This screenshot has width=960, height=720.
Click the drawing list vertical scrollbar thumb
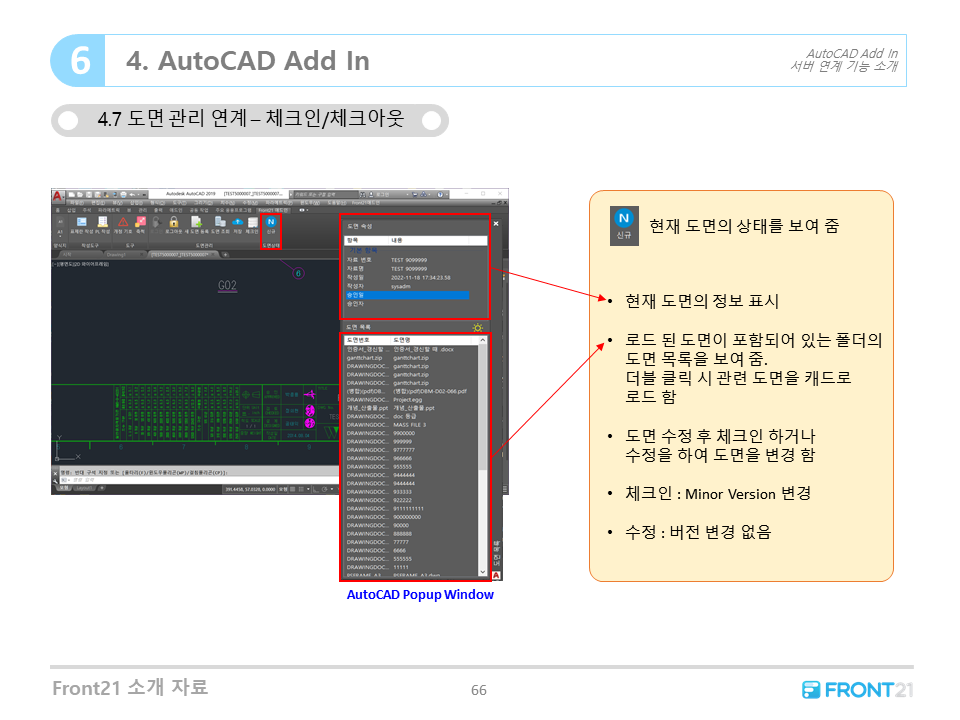pyautogui.click(x=482, y=408)
